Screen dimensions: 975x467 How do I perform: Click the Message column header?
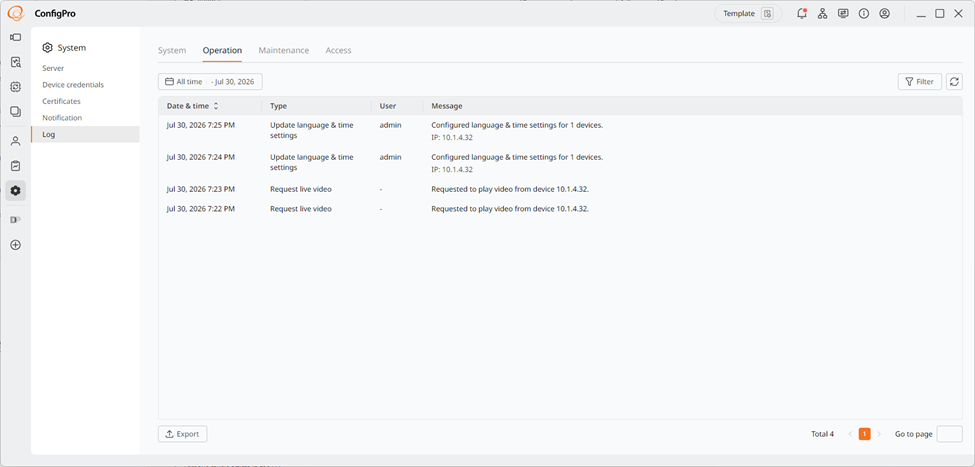point(446,106)
